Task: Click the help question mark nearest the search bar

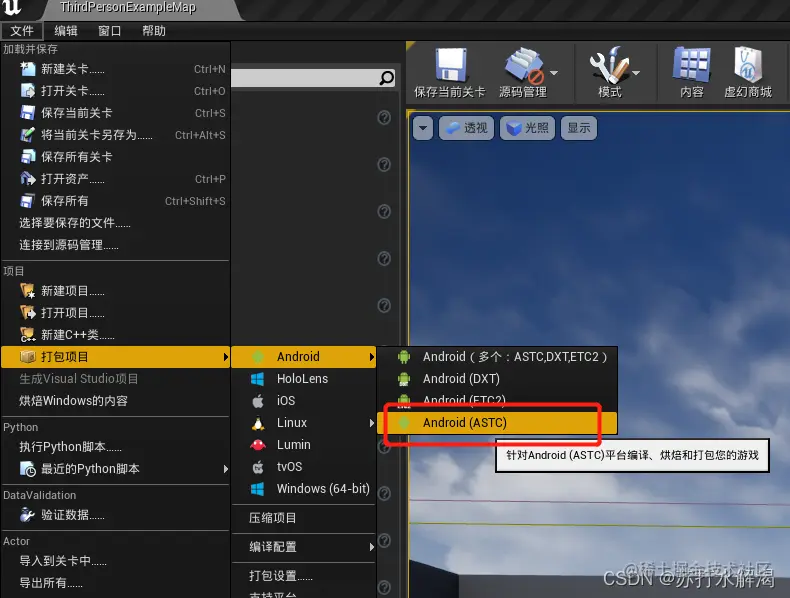Action: click(384, 117)
